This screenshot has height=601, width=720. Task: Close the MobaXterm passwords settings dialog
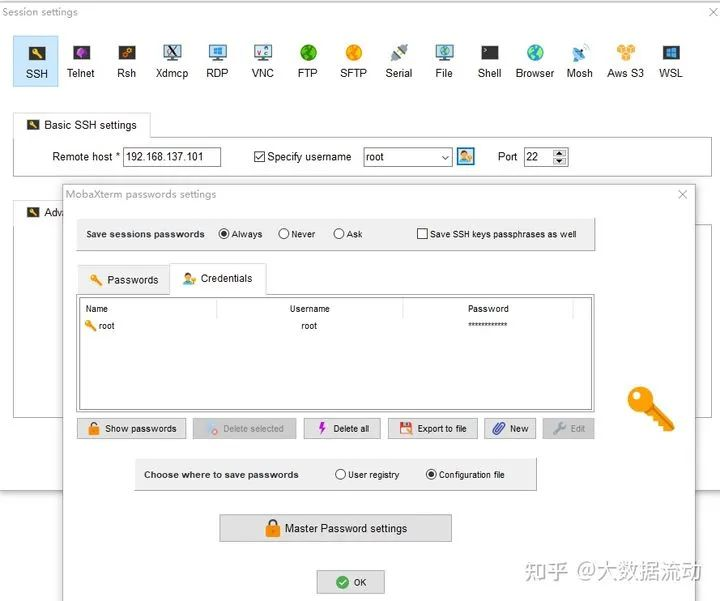(683, 194)
